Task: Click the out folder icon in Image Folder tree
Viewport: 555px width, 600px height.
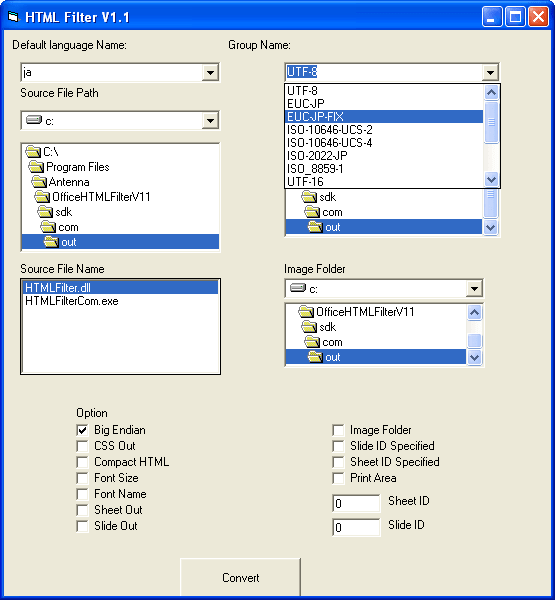Action: [315, 357]
